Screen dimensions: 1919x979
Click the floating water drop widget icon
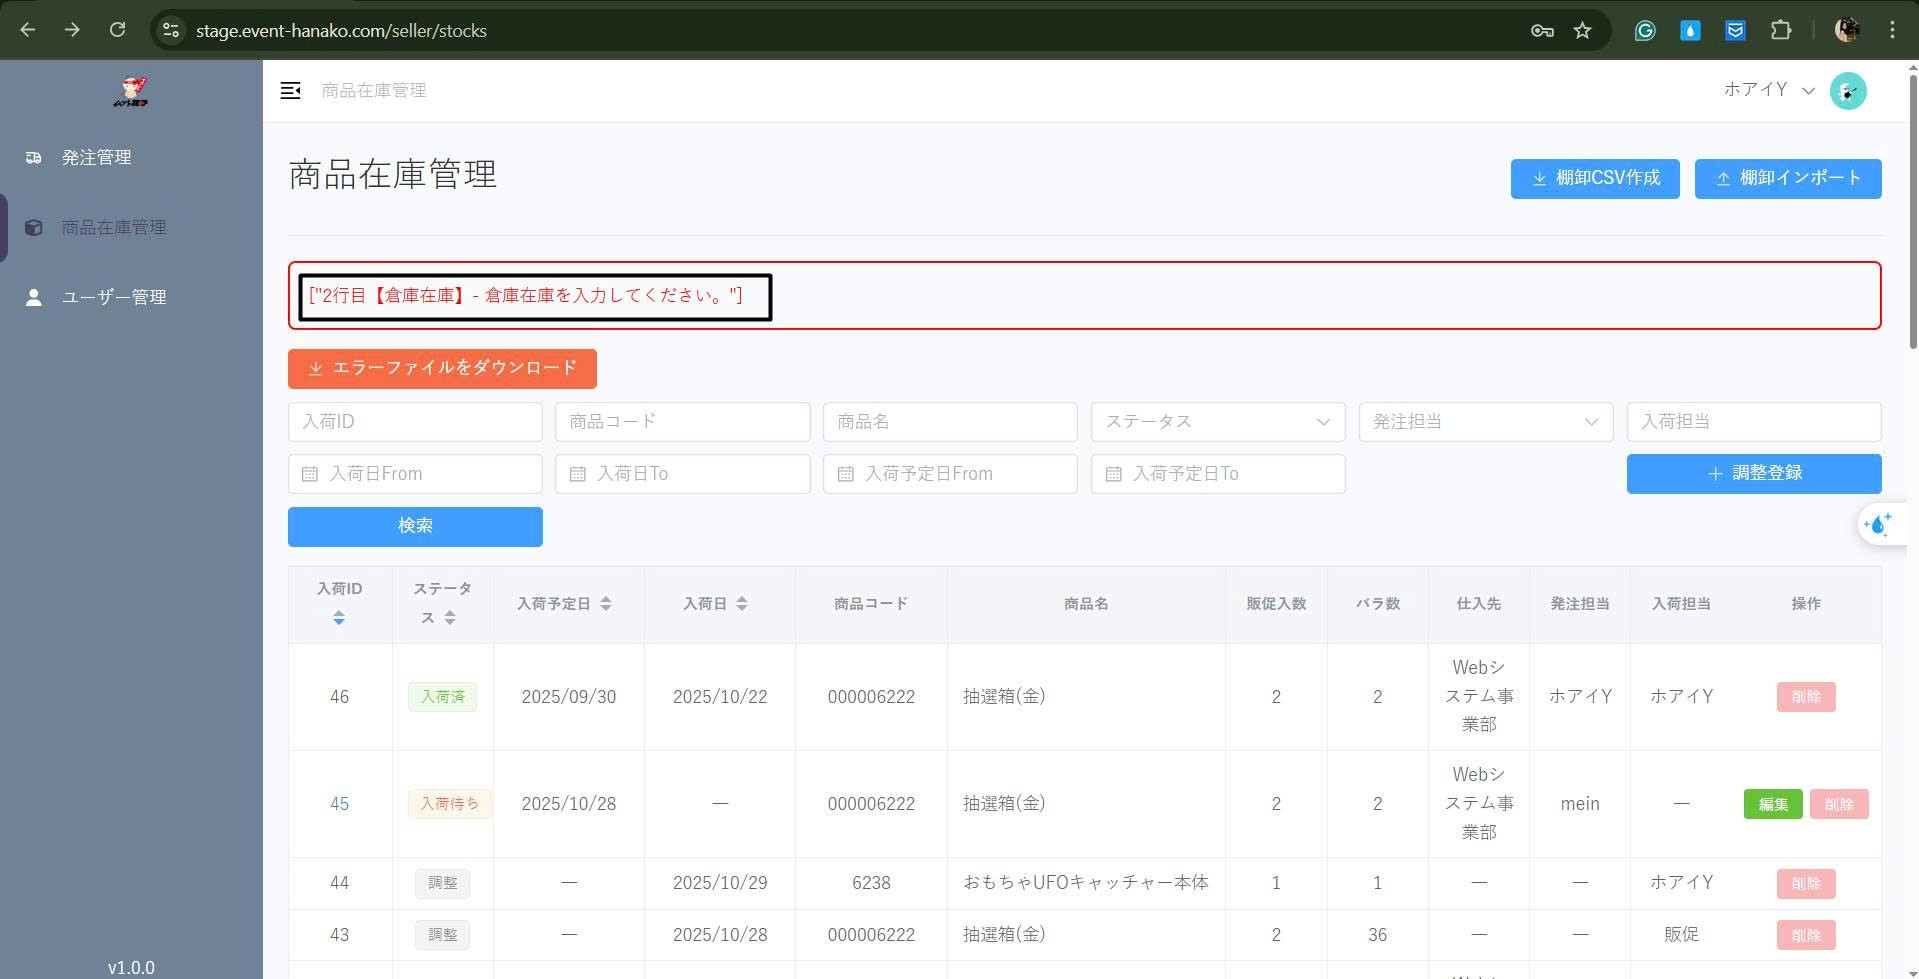1877,525
